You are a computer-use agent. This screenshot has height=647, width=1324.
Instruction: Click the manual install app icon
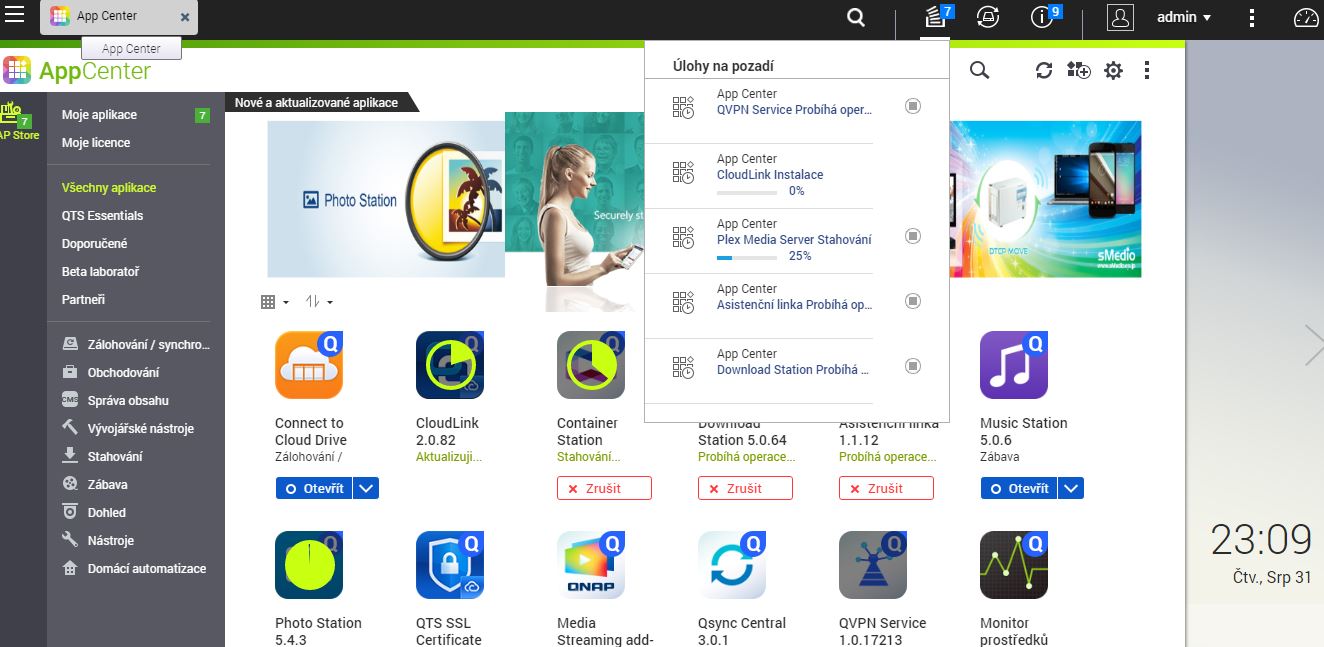click(x=1079, y=70)
